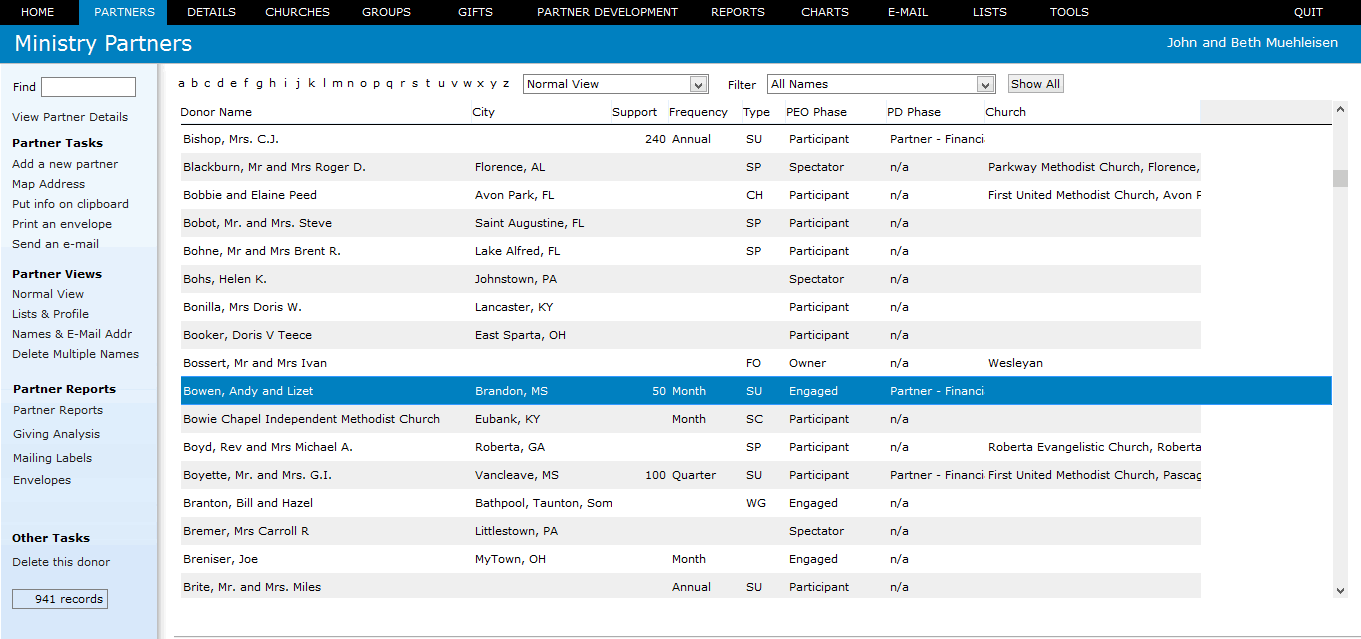Filter names by the letter m
Viewport: 1361px width, 639px height.
click(338, 83)
